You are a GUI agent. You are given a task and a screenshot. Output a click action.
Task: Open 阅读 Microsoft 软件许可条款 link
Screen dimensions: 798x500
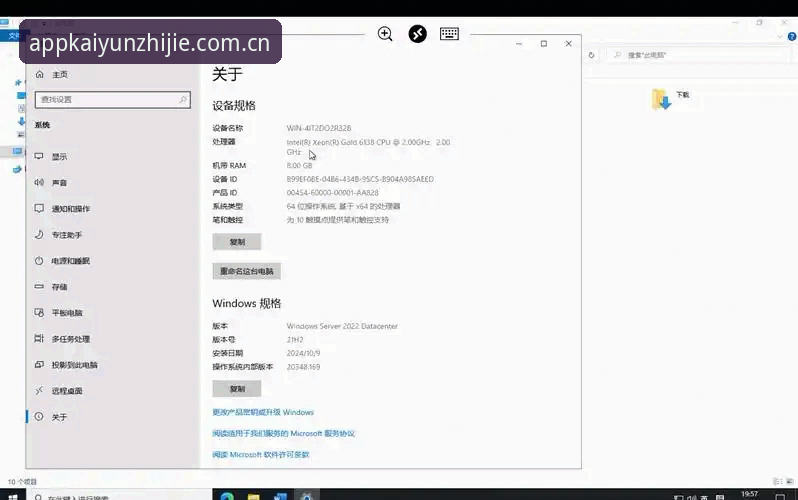point(261,454)
